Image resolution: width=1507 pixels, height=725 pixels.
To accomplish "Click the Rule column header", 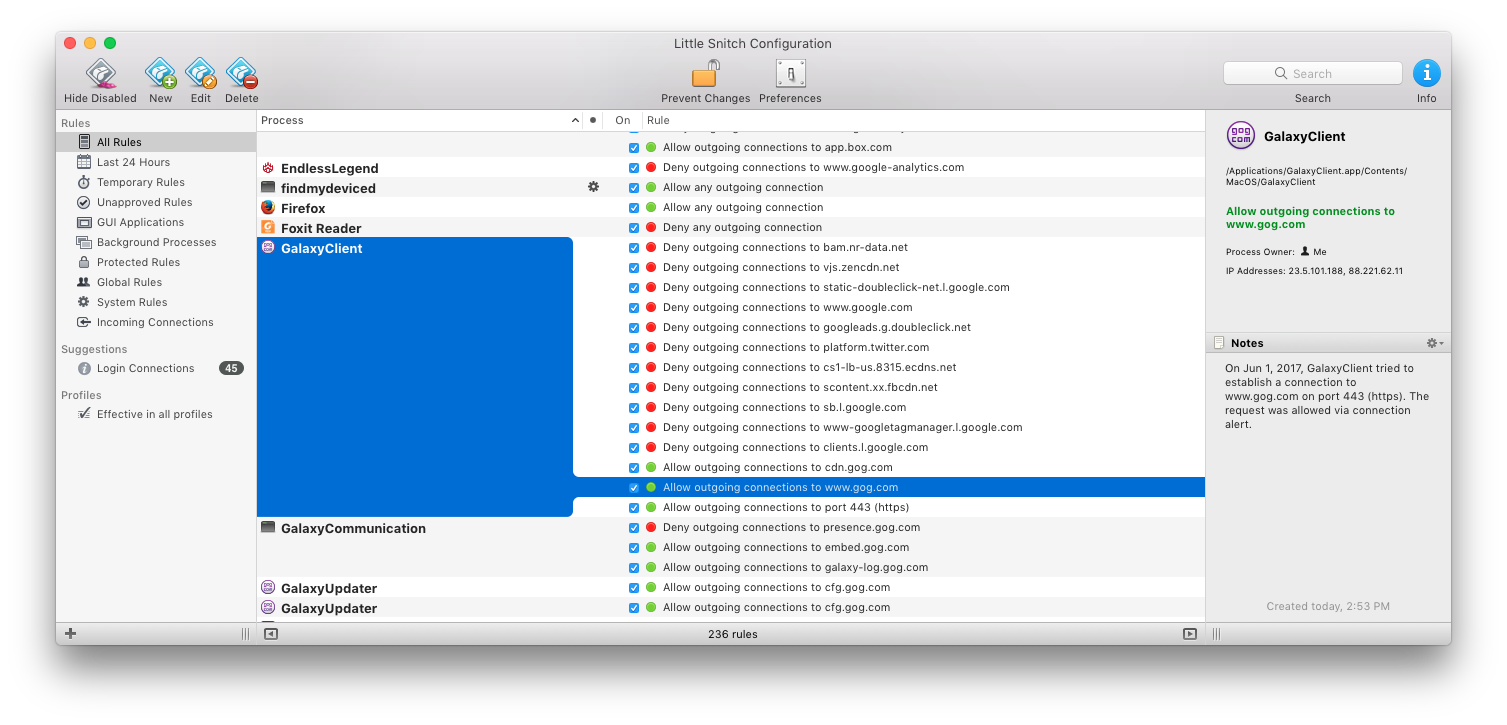I will 923,120.
